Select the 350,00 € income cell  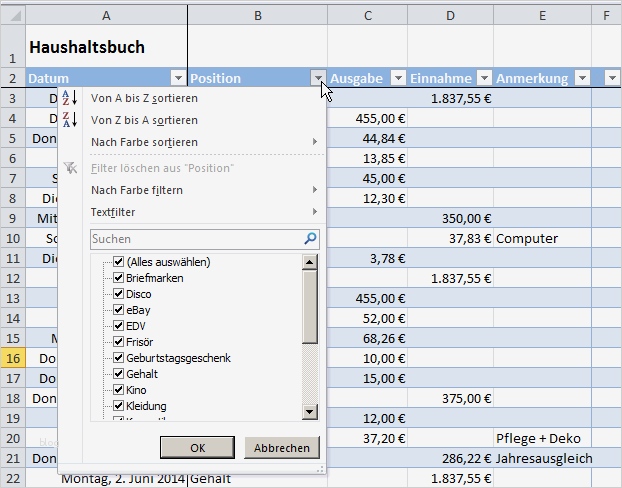click(x=450, y=218)
